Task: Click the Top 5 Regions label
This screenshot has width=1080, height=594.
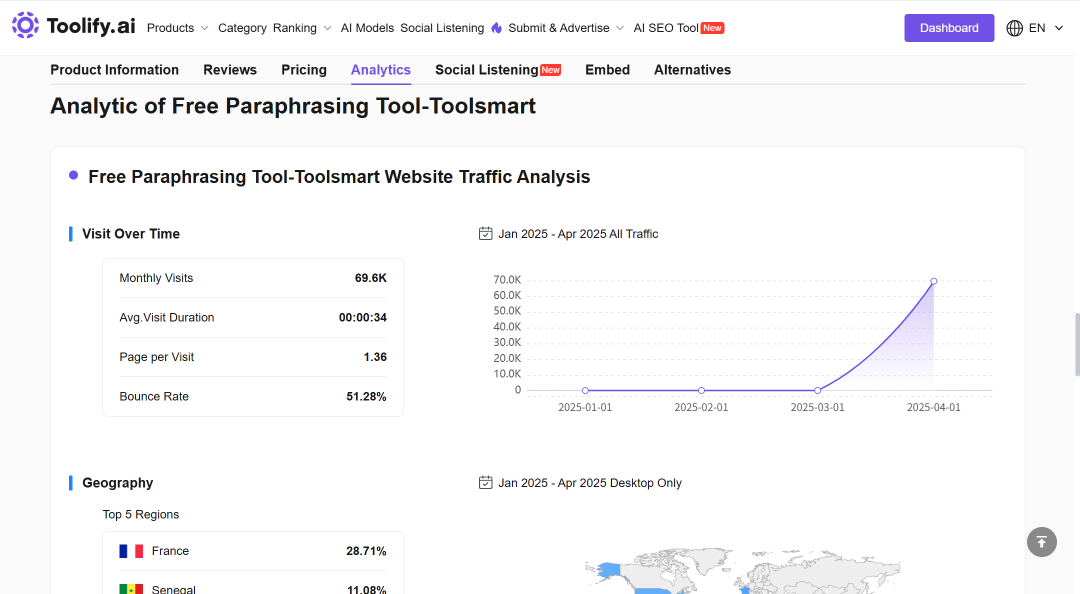Action: pyautogui.click(x=141, y=515)
